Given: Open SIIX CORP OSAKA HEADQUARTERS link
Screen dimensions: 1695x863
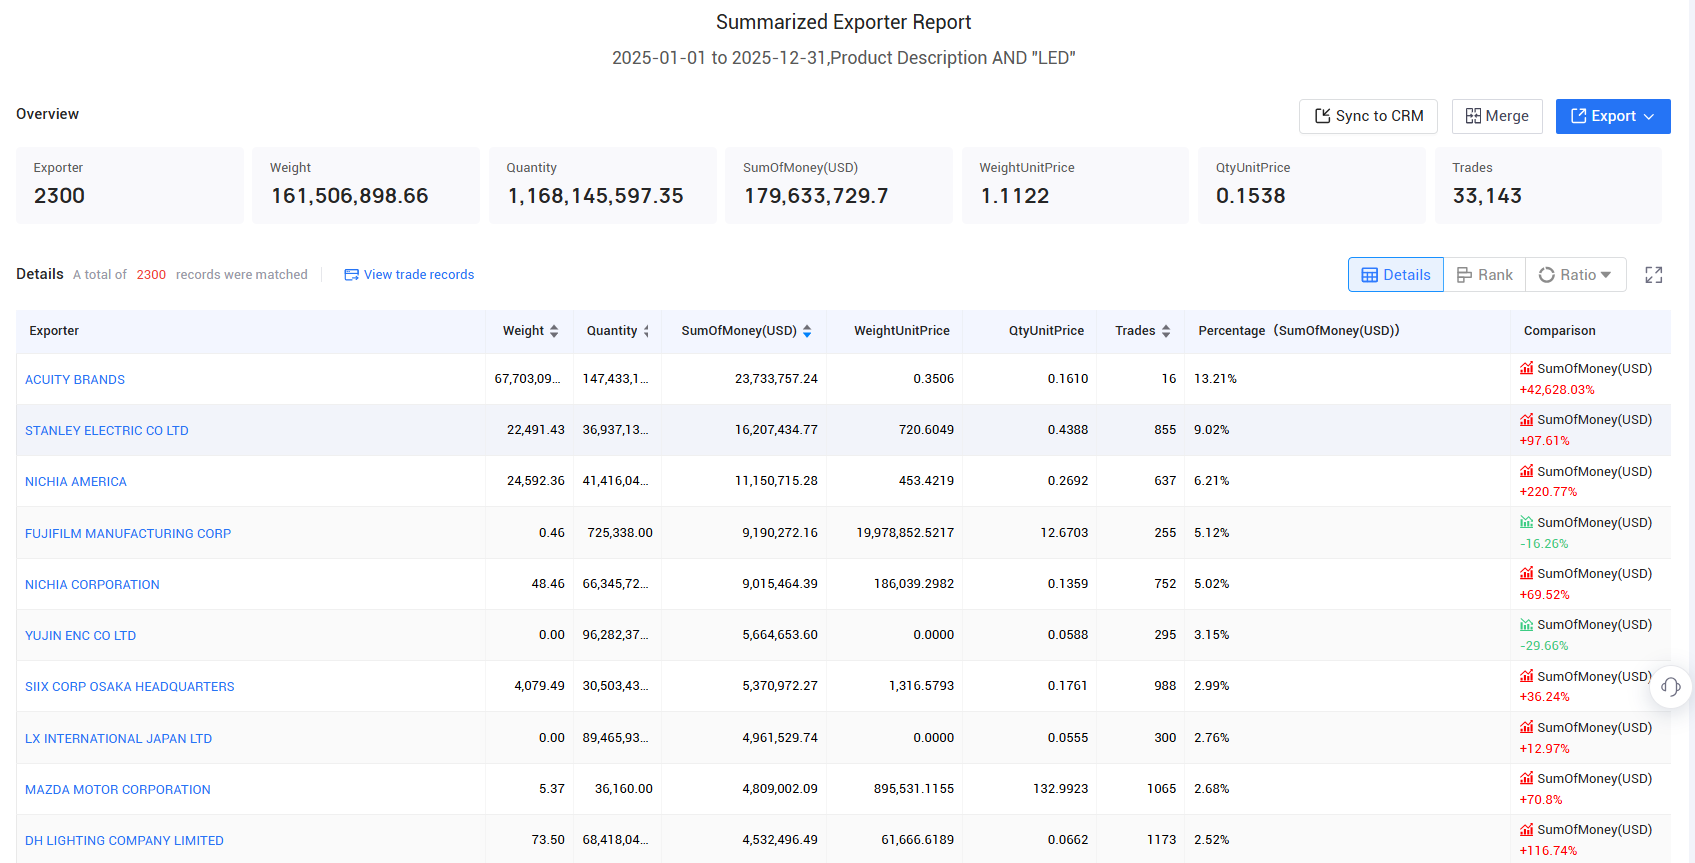Looking at the screenshot, I should [130, 687].
